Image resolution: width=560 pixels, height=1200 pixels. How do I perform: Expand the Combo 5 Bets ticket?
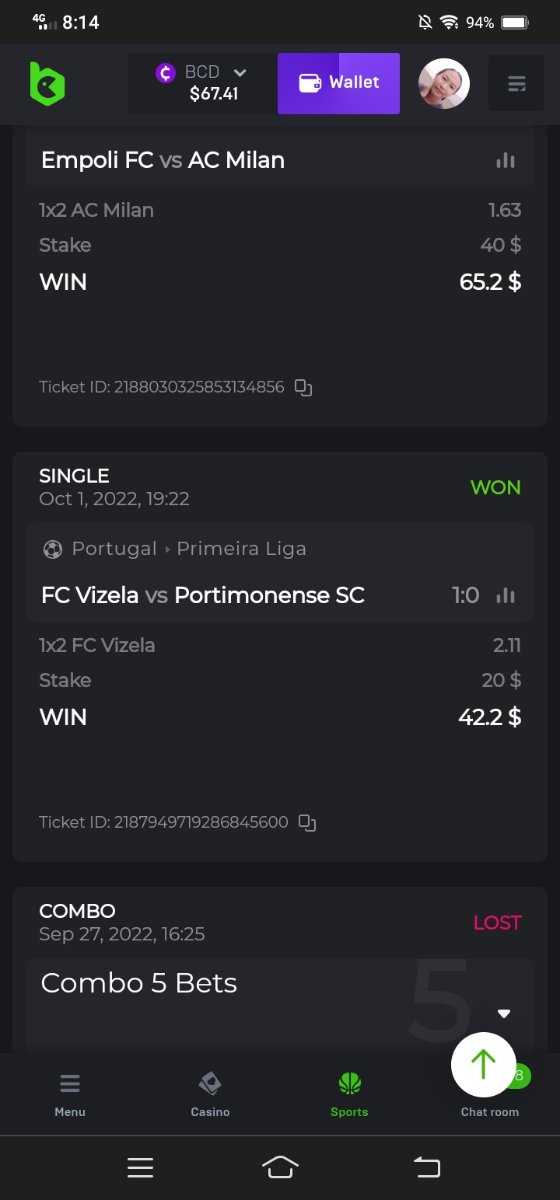pos(504,1013)
